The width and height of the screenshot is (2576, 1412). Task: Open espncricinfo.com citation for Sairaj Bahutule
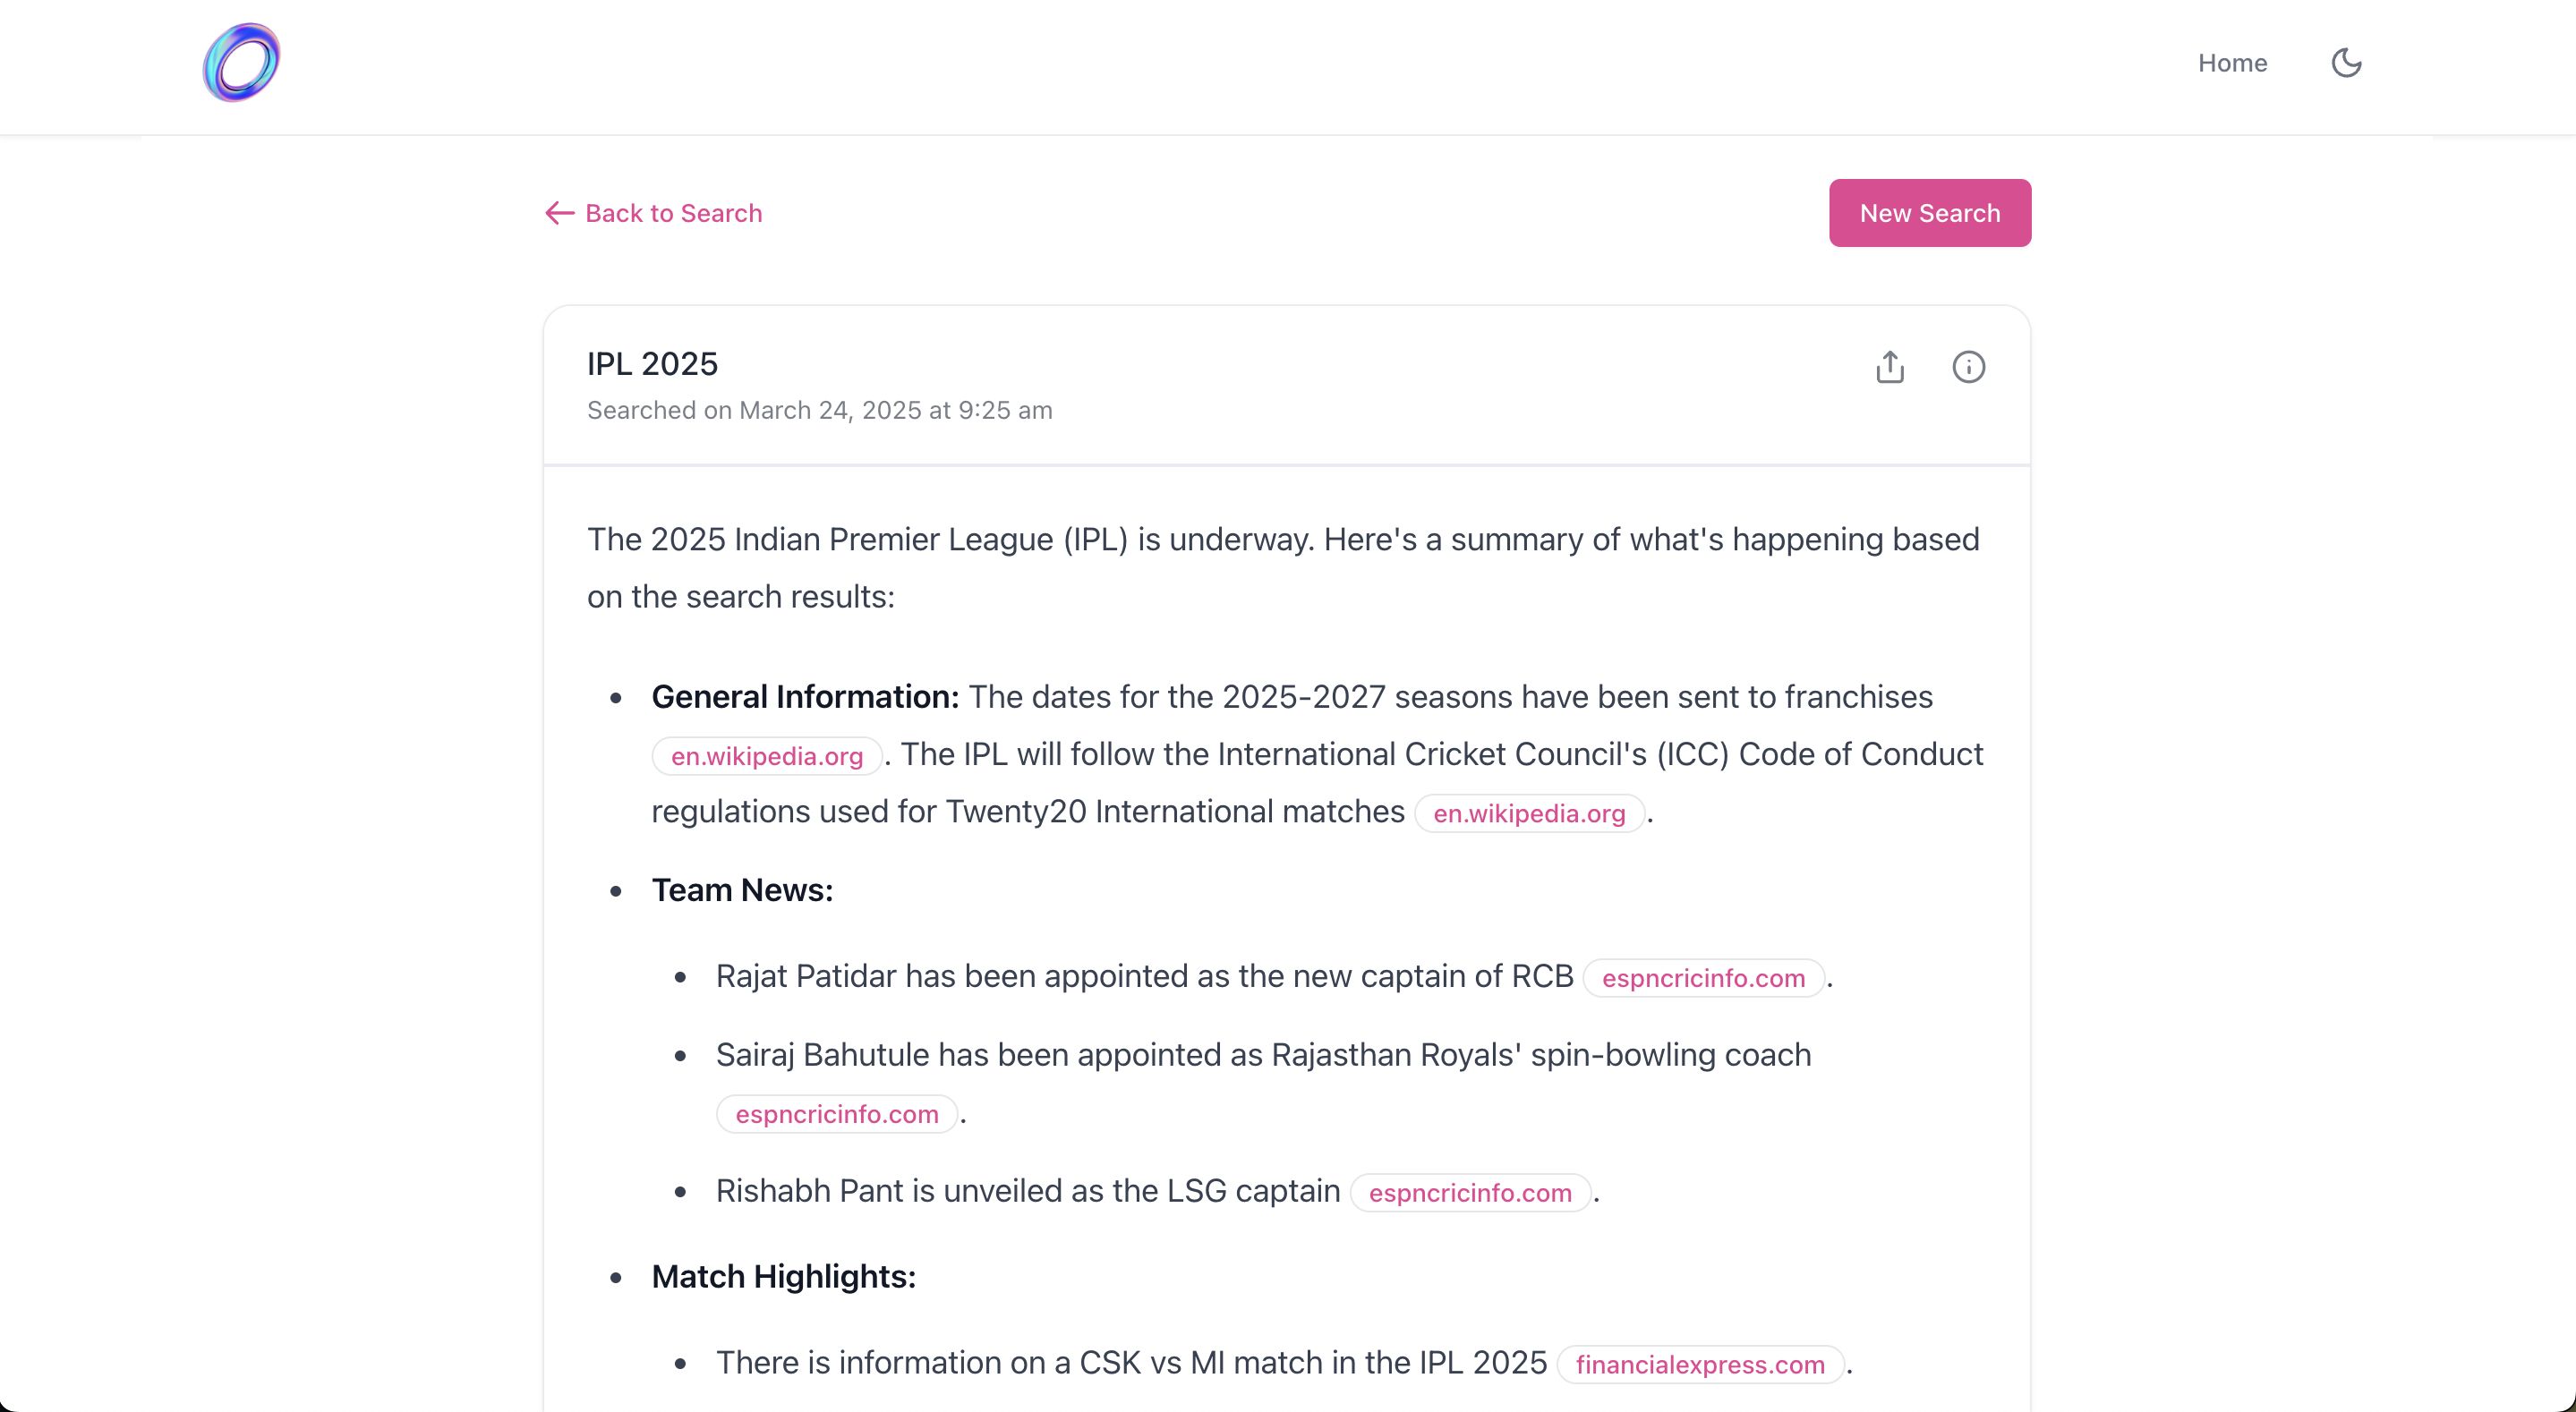(x=837, y=1114)
